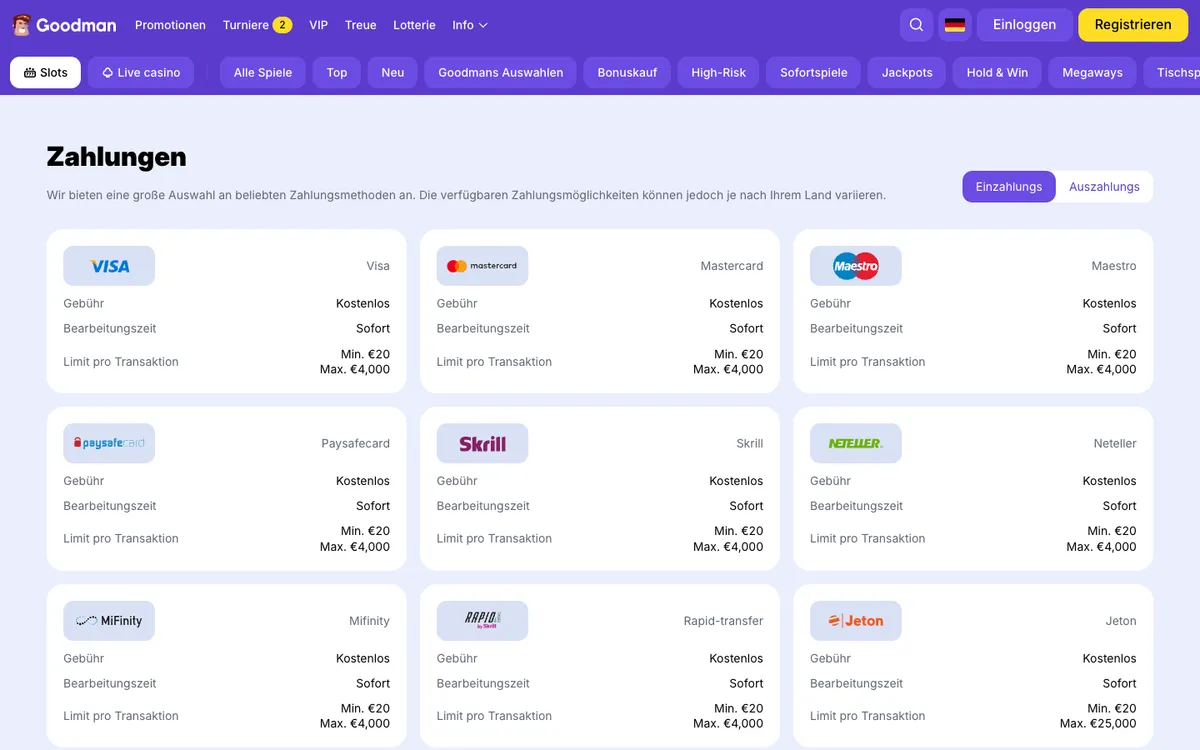The height and width of the screenshot is (750, 1200).
Task: Click the Jeton name text label
Action: 1121,621
